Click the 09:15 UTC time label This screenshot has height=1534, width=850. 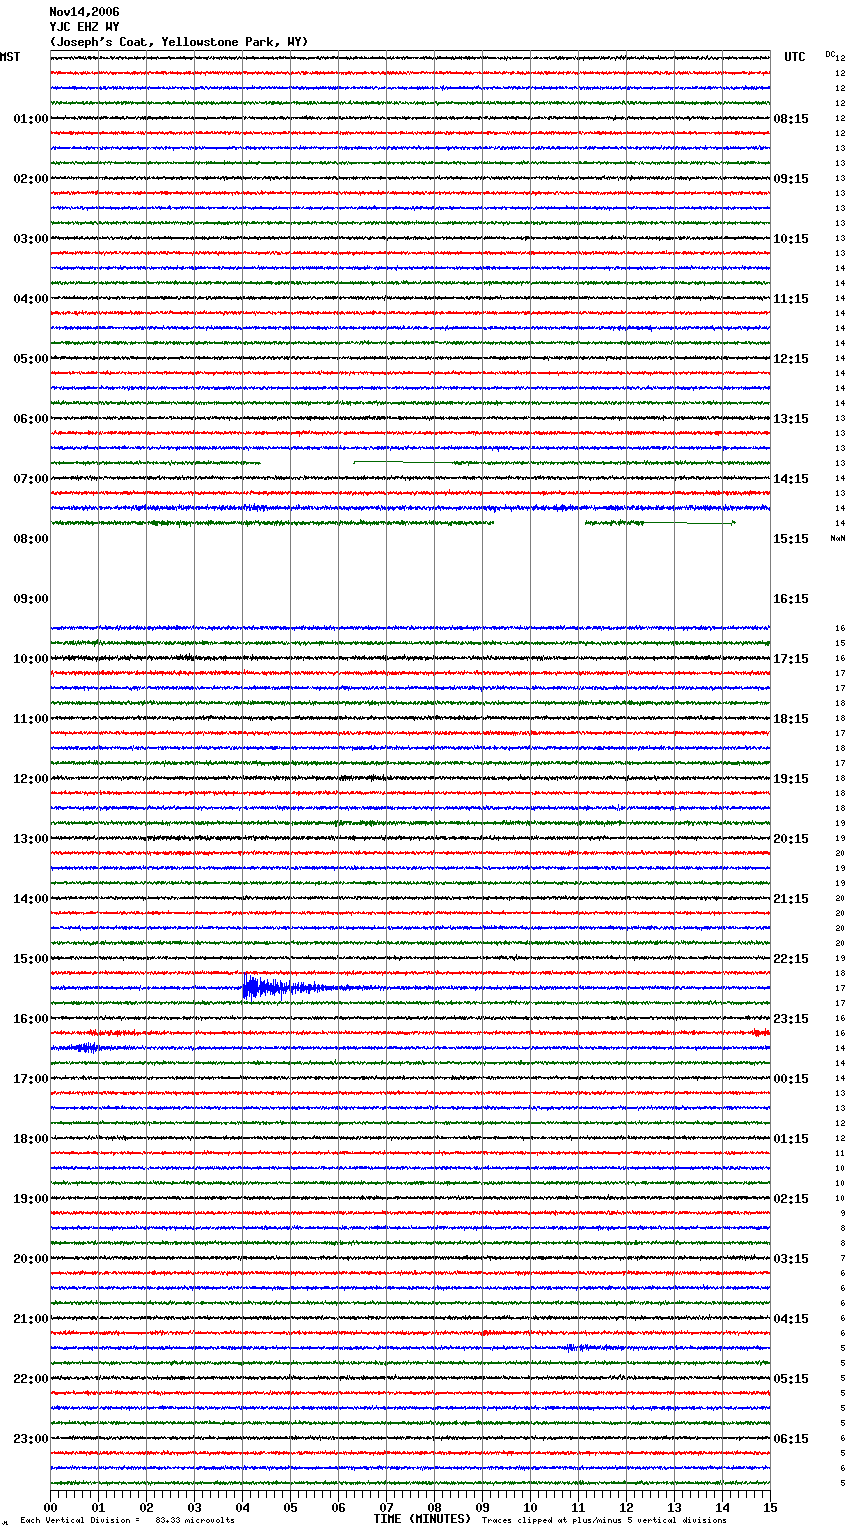[791, 179]
